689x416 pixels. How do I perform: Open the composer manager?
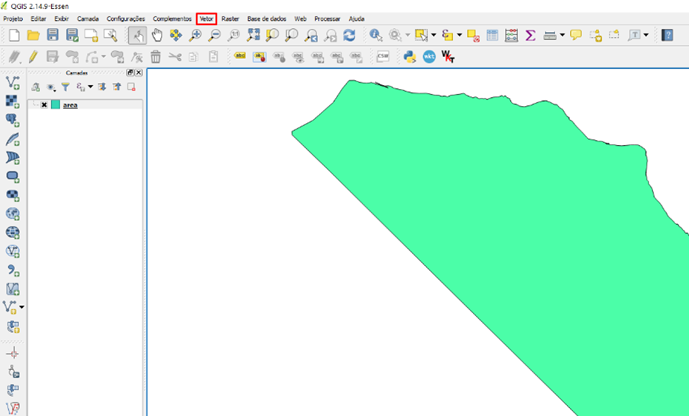(110, 35)
